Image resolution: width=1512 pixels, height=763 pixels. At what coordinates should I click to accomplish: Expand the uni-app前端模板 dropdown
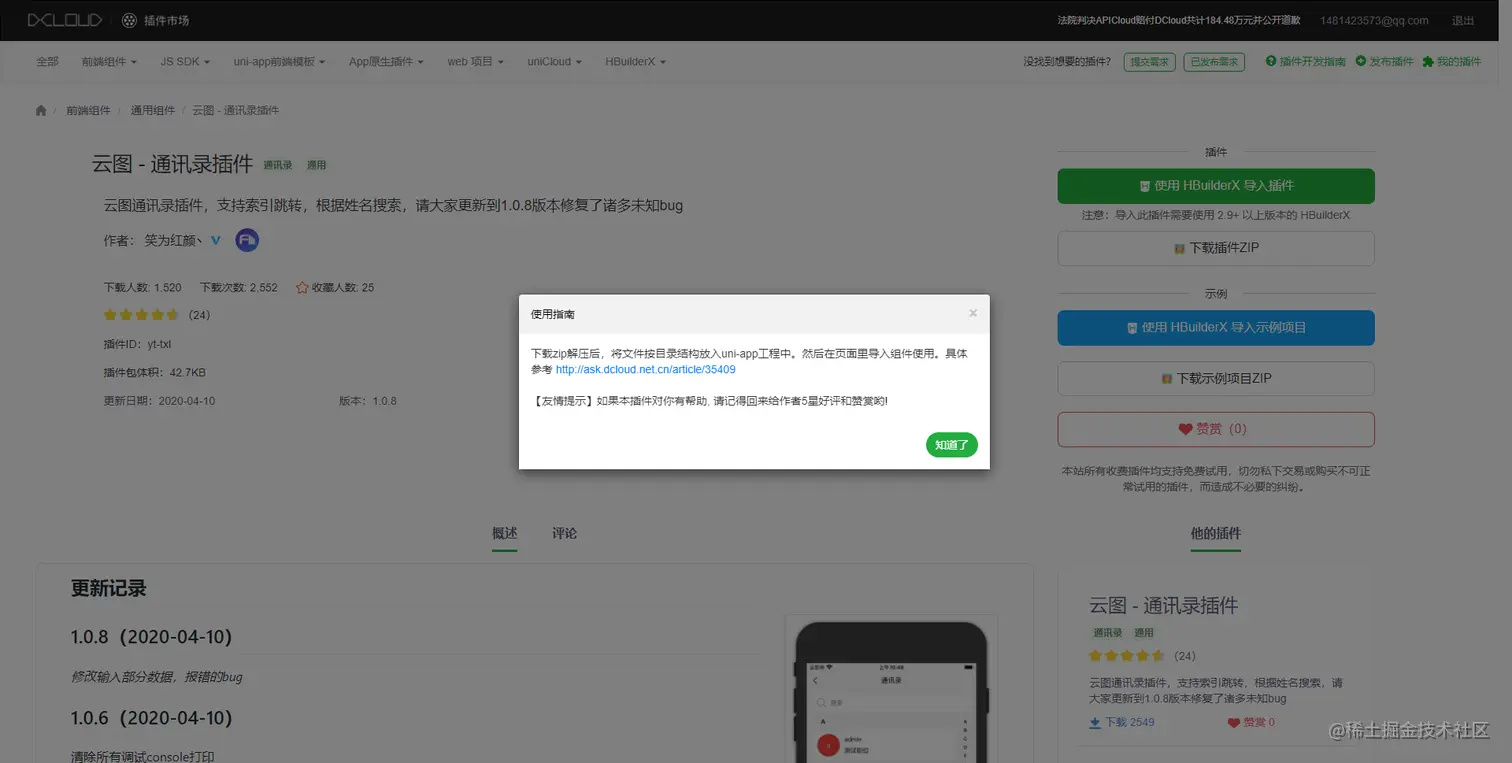point(280,61)
